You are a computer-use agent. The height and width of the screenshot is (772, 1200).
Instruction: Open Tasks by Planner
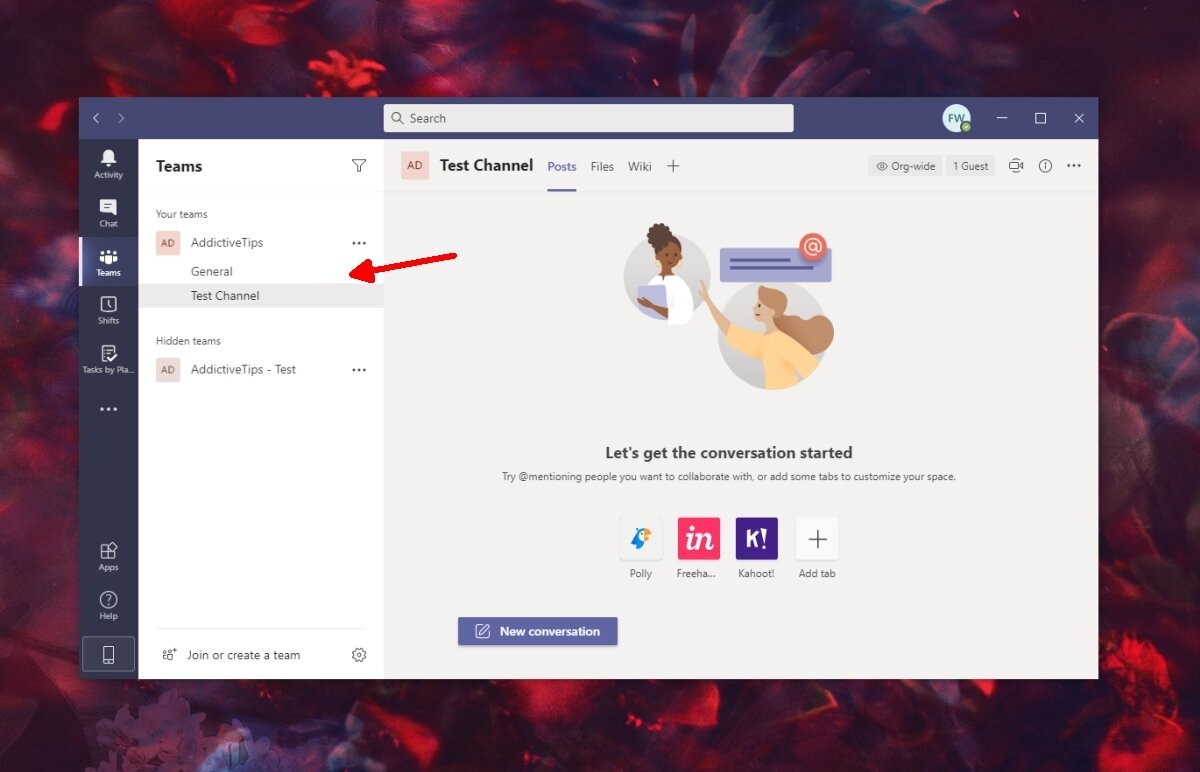[x=108, y=358]
